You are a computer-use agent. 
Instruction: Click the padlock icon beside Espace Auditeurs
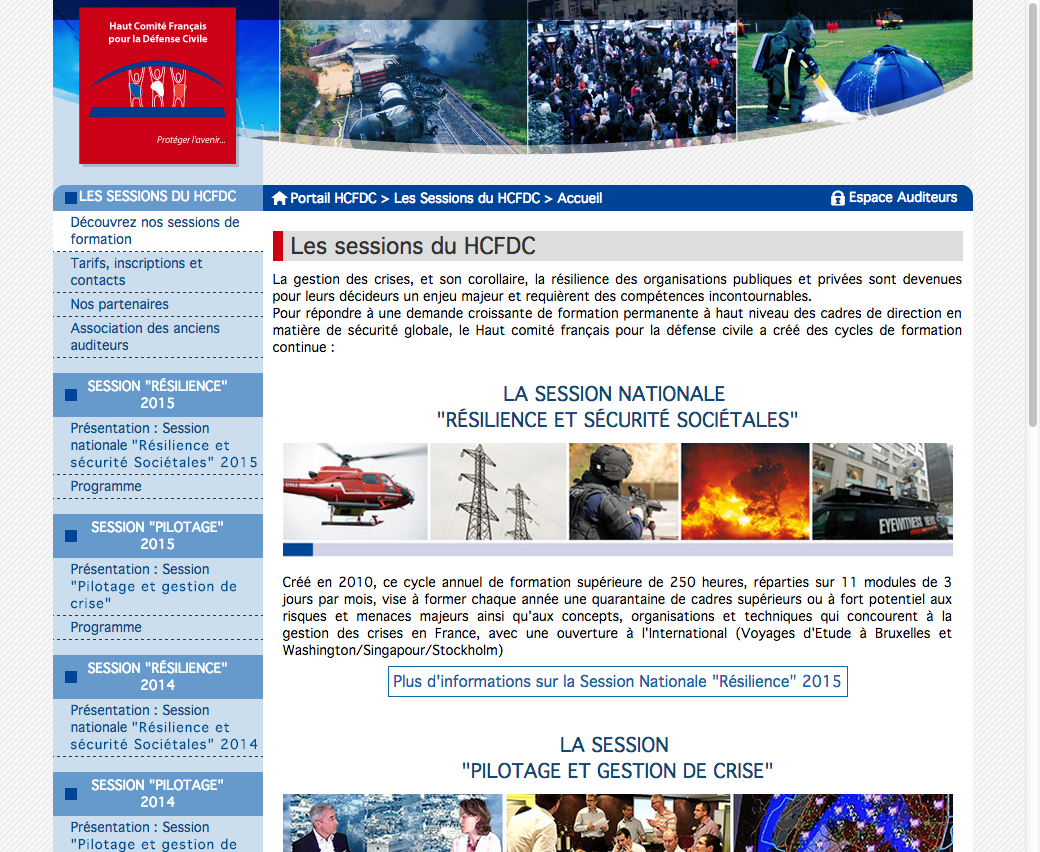coord(838,198)
